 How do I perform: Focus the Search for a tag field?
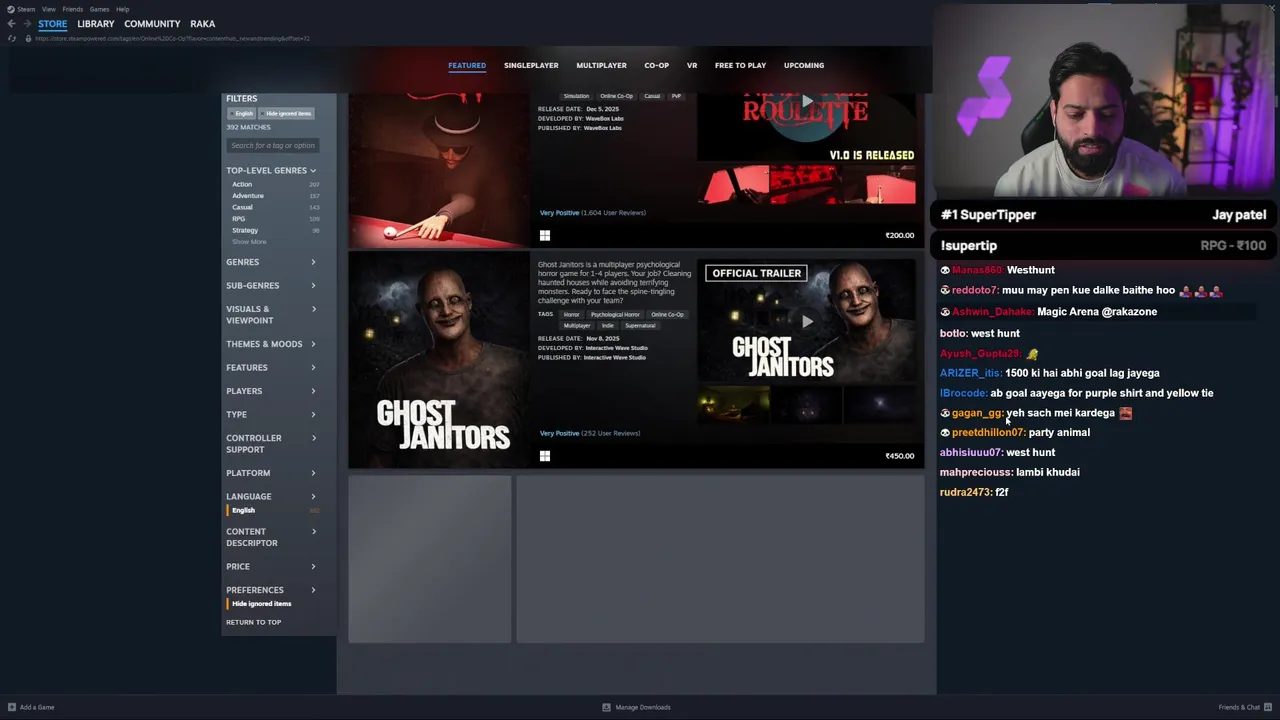273,146
